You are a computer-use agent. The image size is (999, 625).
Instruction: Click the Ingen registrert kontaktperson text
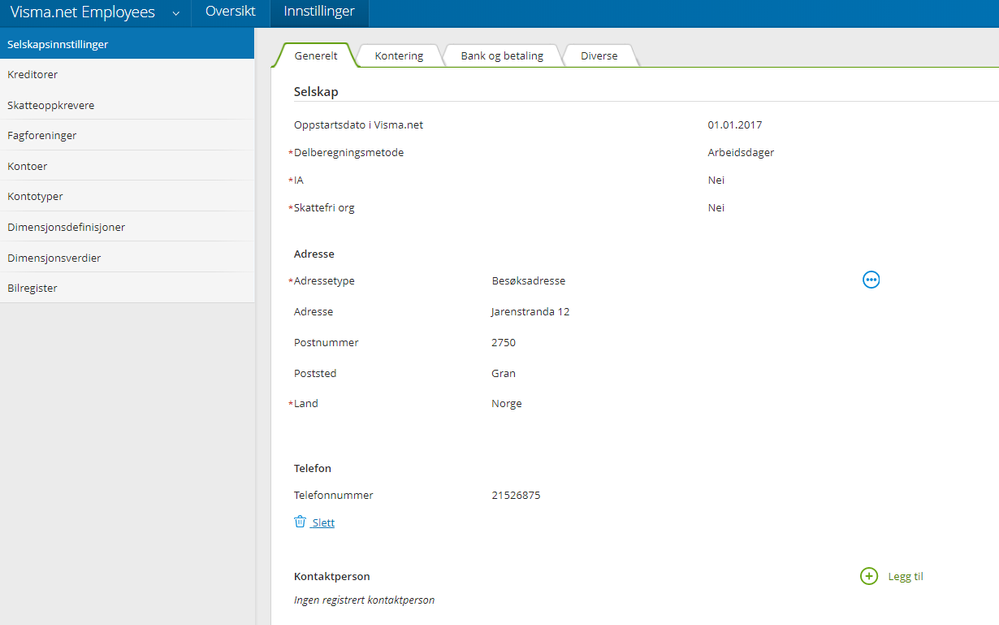[364, 600]
